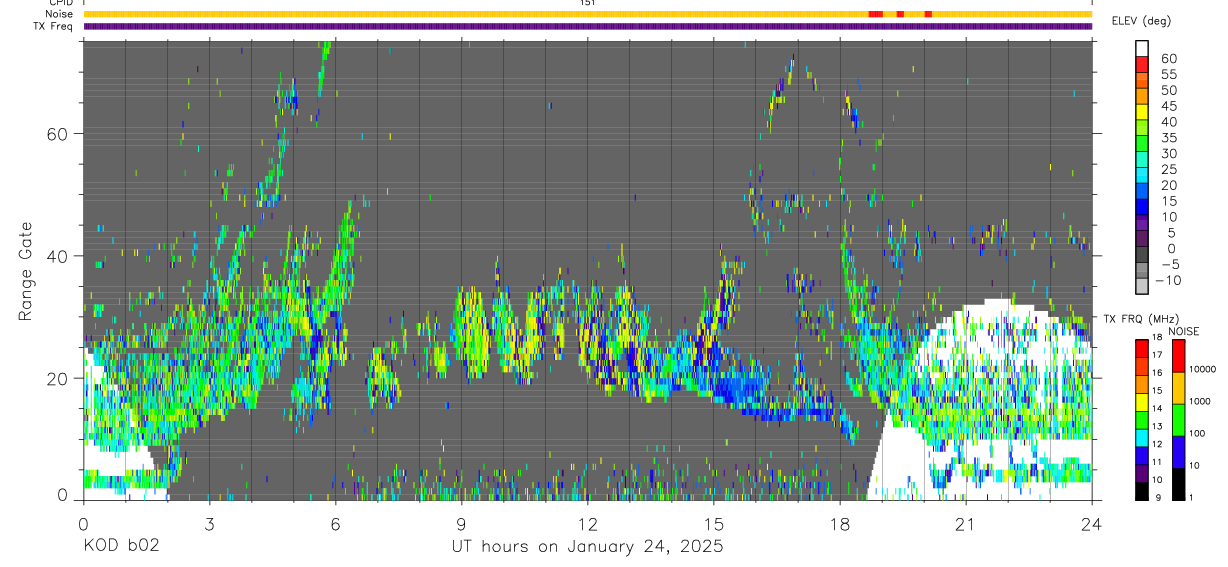Click the 'Range Gate' y-axis title
This screenshot has width=1228, height=567.
click(x=27, y=270)
